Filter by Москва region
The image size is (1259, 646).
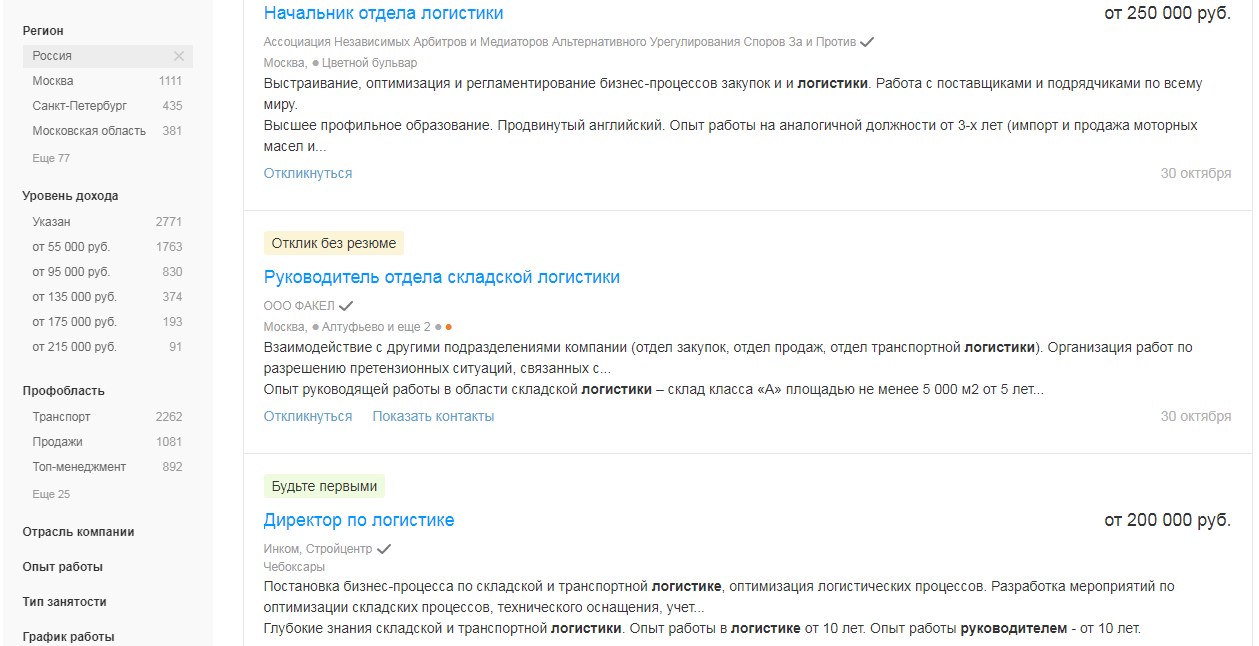tap(107, 81)
